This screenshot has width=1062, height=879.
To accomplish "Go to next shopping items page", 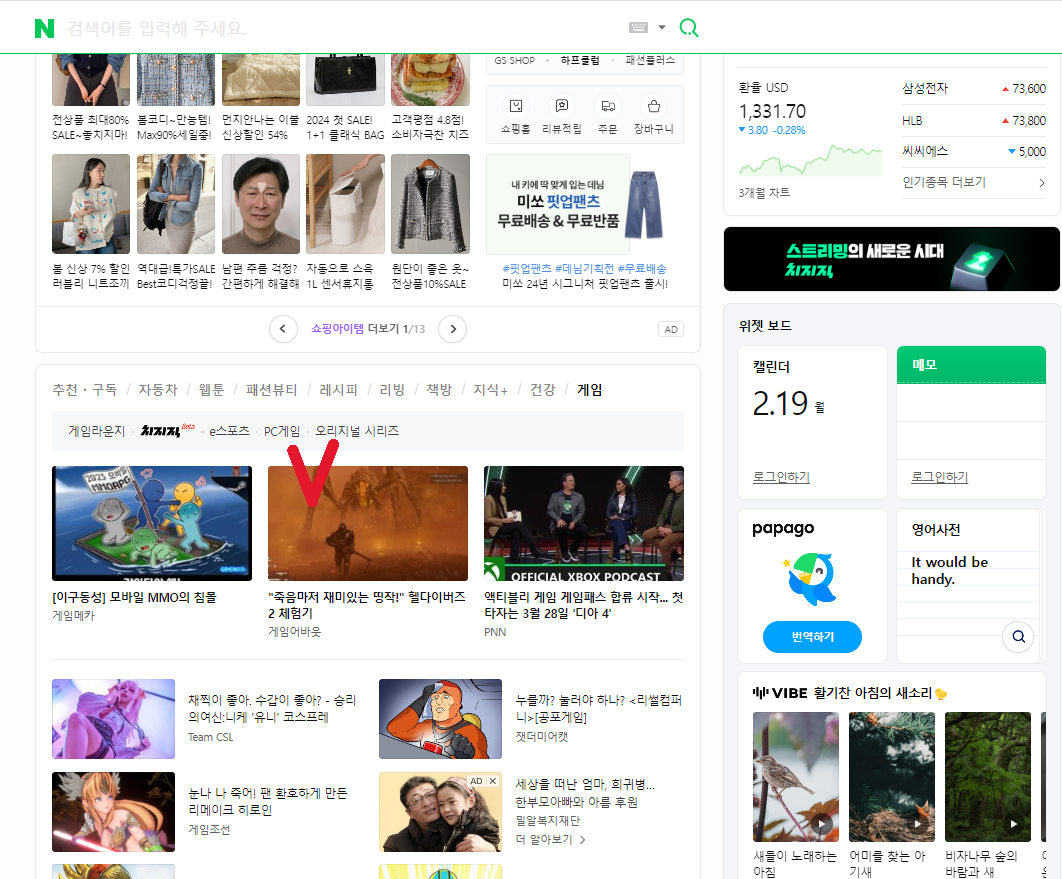I will 453,329.
